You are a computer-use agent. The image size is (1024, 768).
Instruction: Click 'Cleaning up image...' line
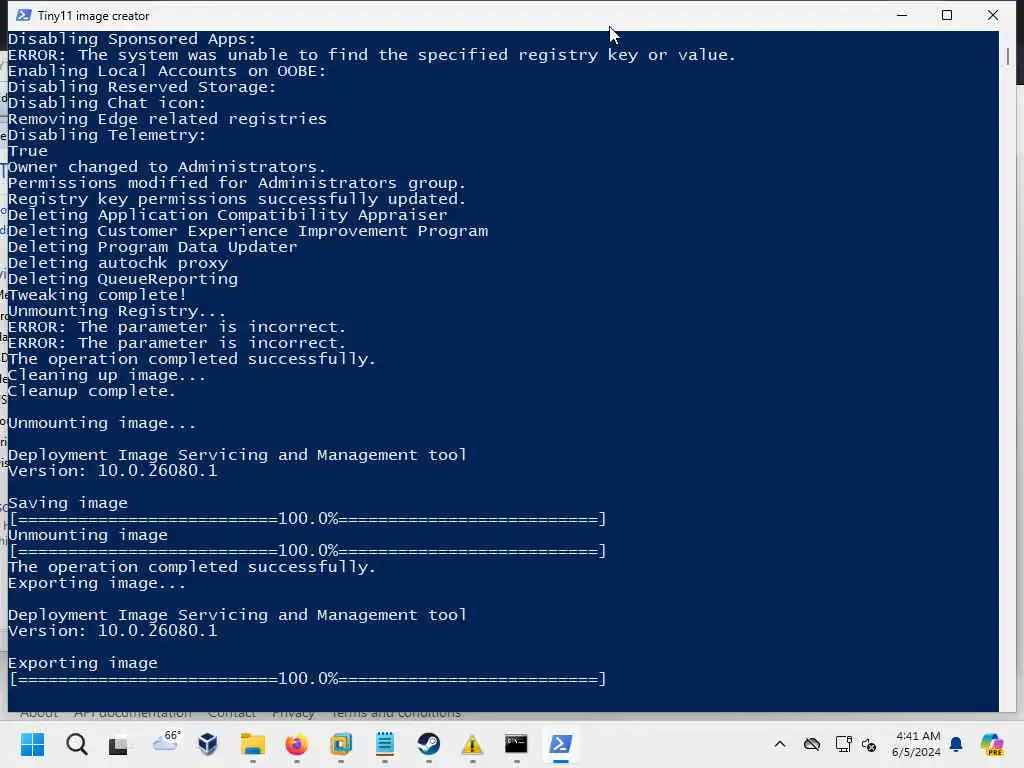(x=107, y=375)
